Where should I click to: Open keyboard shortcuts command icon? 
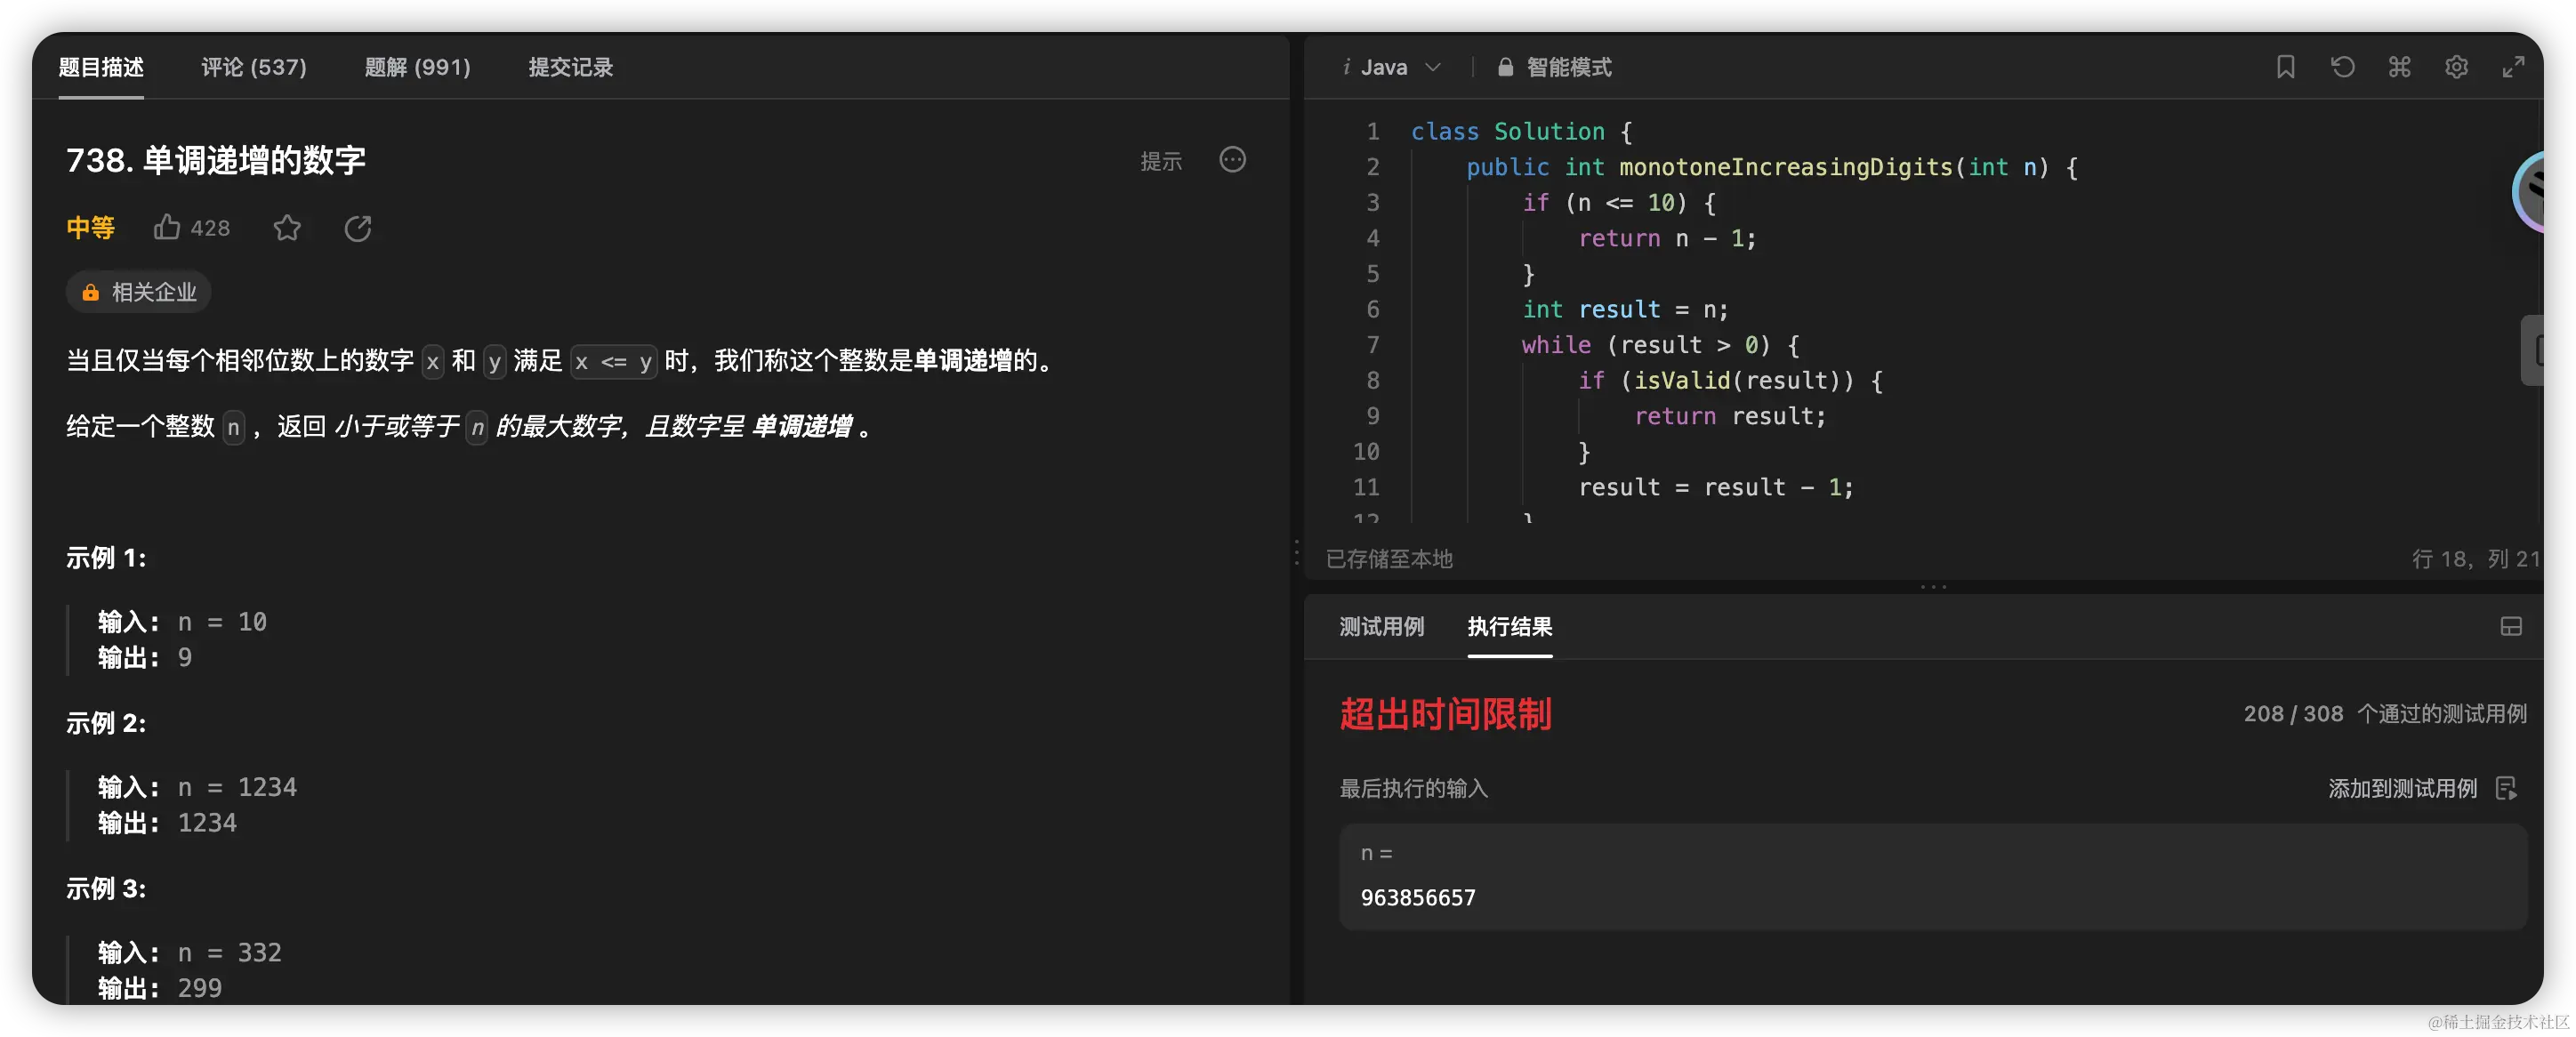(2399, 67)
